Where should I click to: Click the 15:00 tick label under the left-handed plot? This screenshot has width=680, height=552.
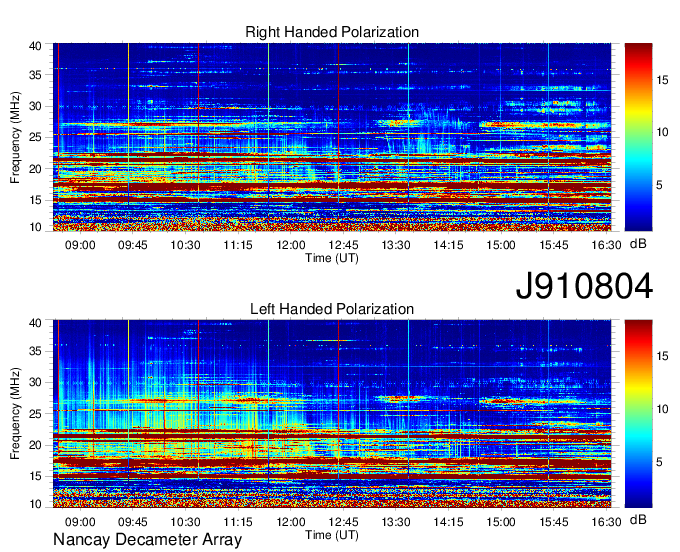coord(501,522)
